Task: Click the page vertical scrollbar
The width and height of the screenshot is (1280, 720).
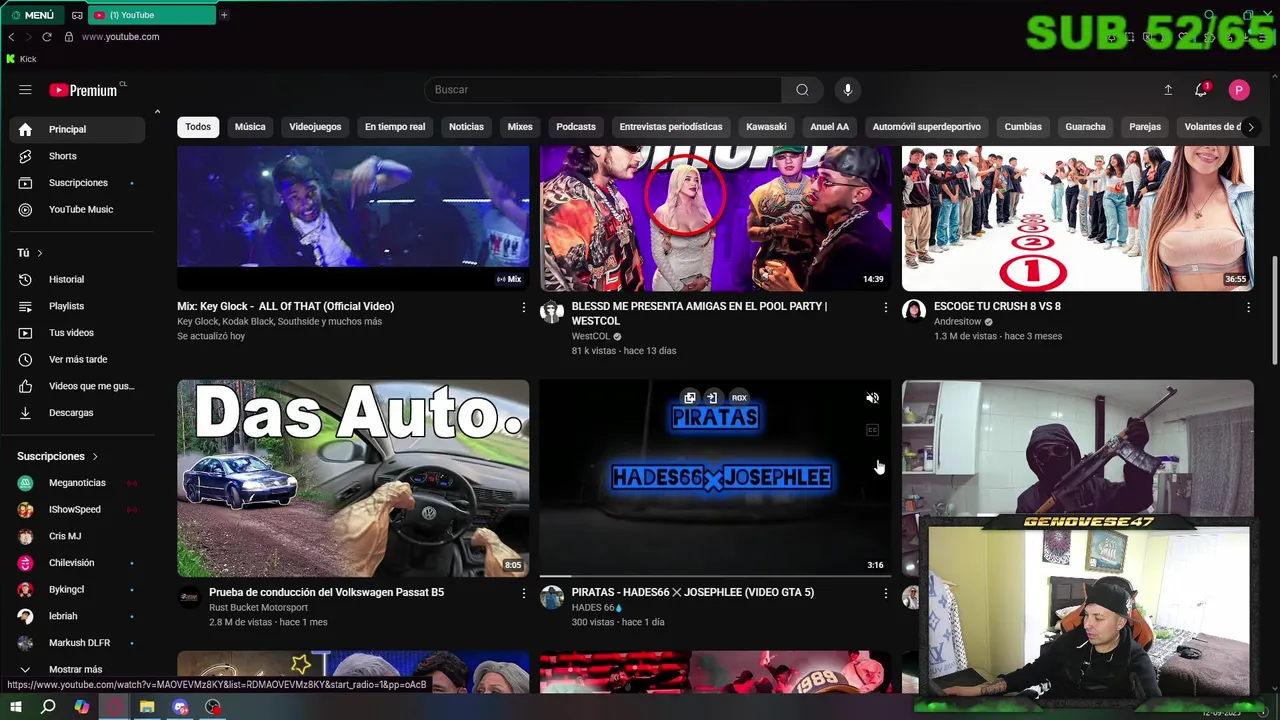Action: (1274, 310)
